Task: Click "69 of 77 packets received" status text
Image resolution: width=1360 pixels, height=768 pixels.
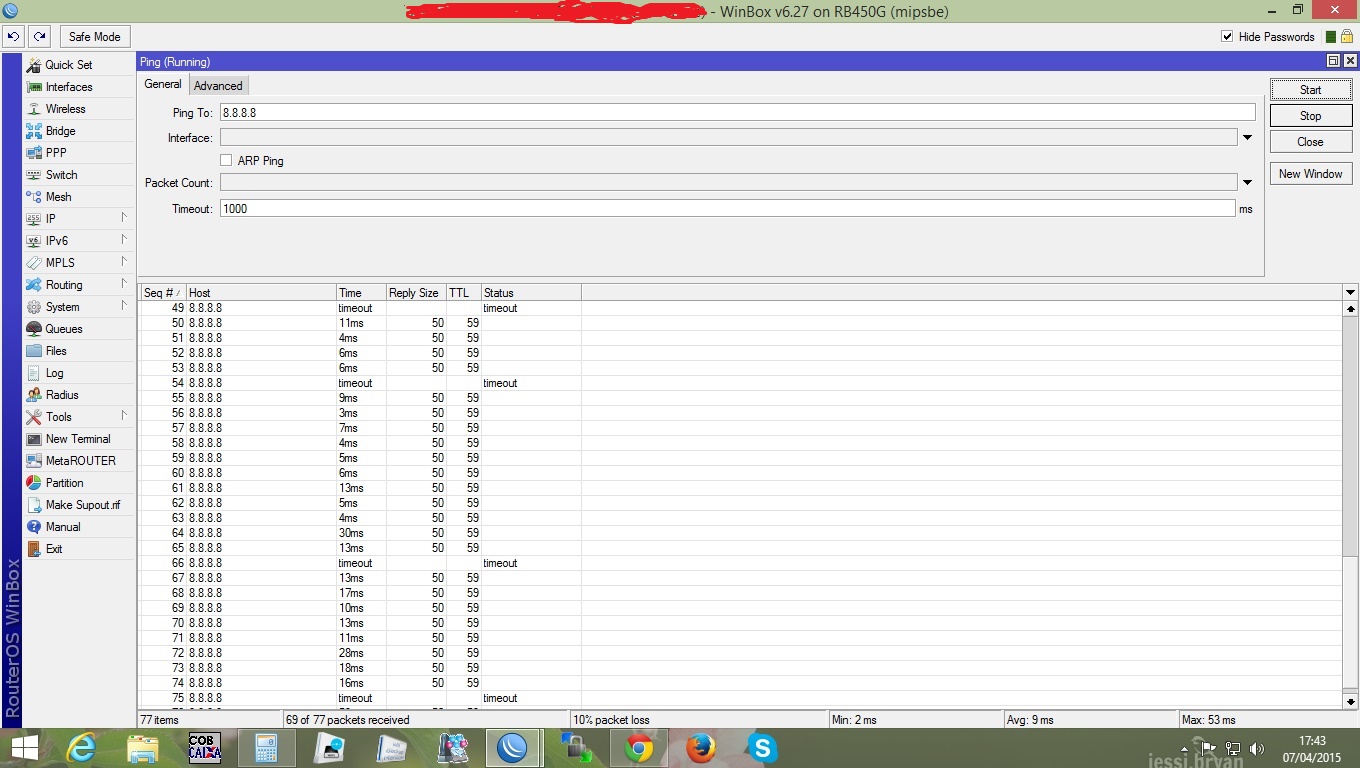Action: coord(347,720)
